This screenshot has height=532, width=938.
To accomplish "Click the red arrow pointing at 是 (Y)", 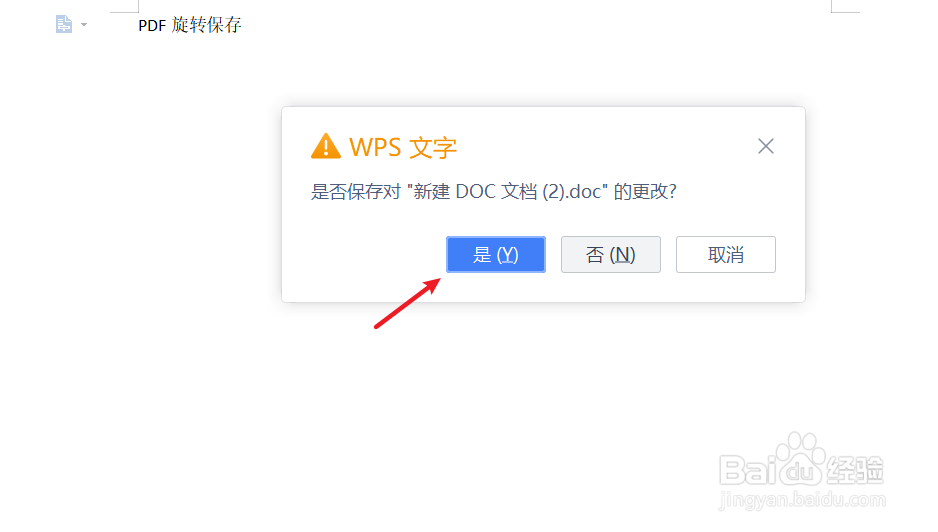I will coord(407,303).
